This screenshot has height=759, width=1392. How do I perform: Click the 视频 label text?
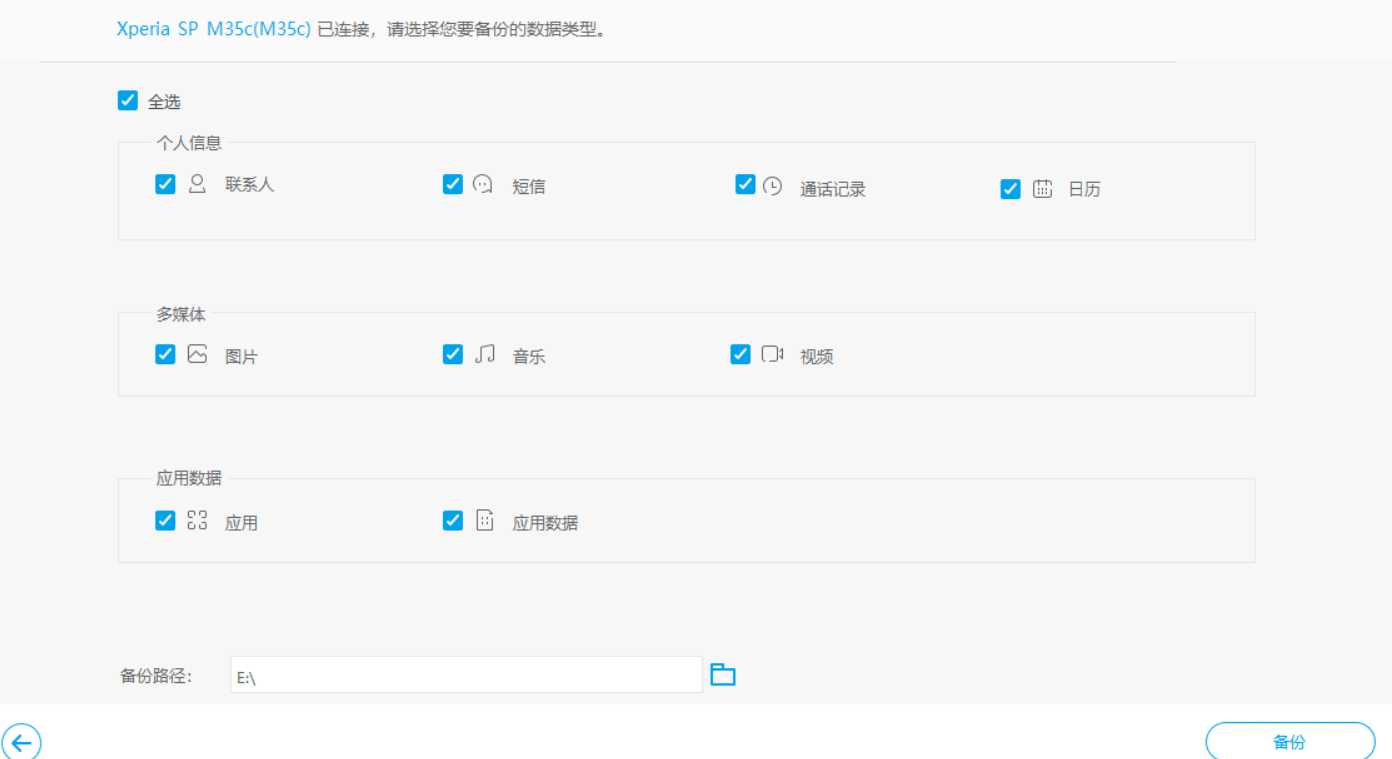point(816,356)
